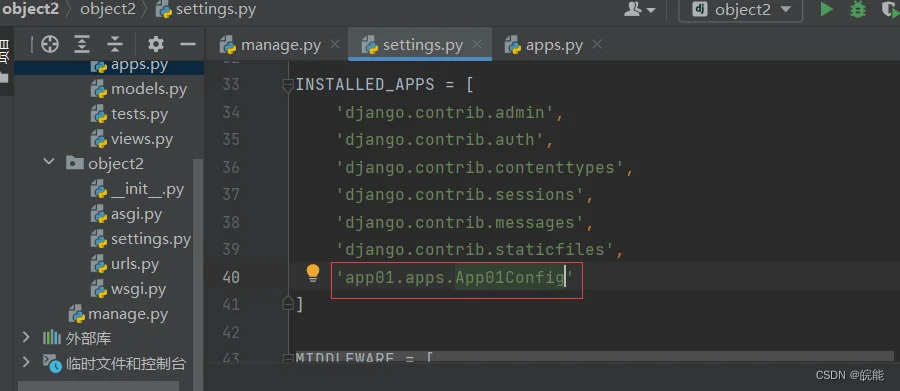Click the INSTALLED_APPS variable name
Screen dimensions: 900x391
point(365,86)
